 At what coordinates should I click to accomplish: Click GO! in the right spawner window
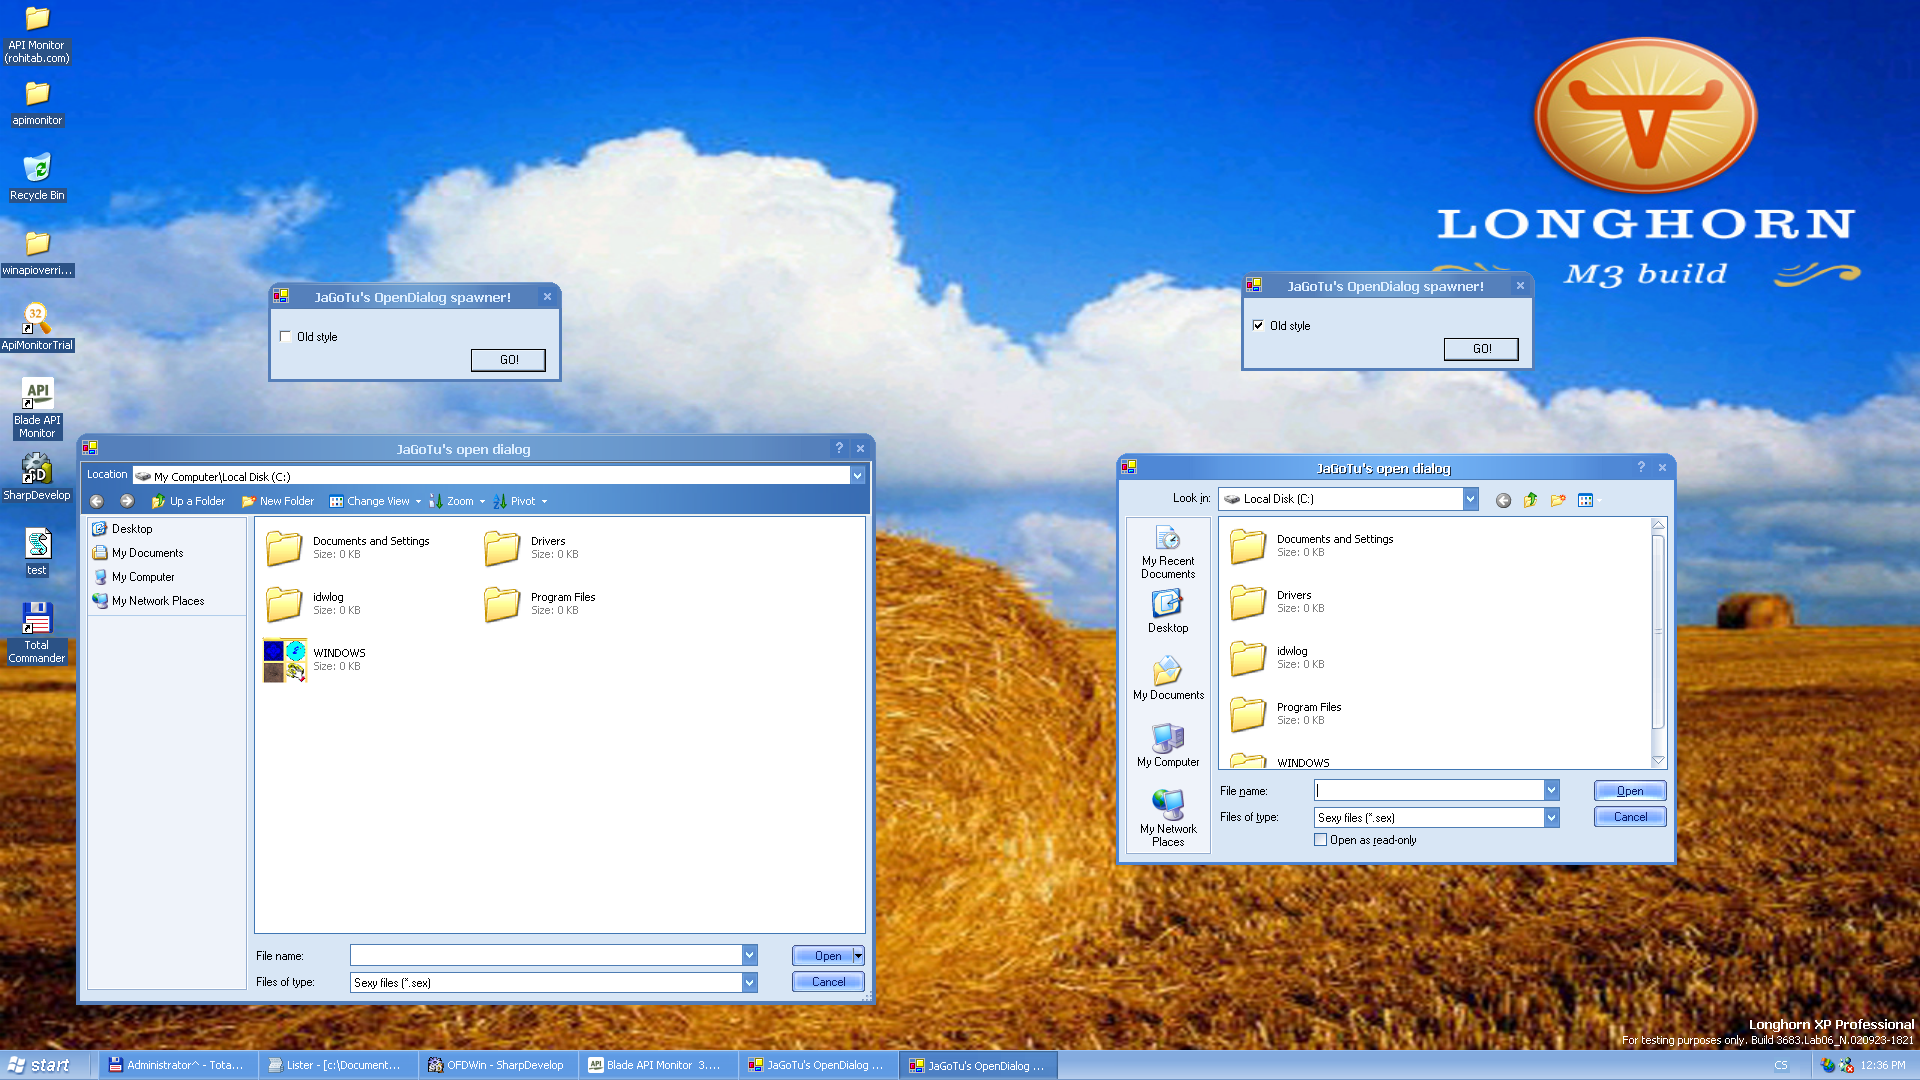[1481, 349]
